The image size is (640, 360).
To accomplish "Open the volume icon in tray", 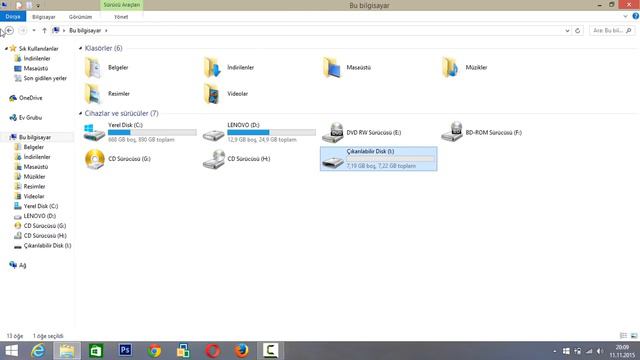I will [600, 351].
